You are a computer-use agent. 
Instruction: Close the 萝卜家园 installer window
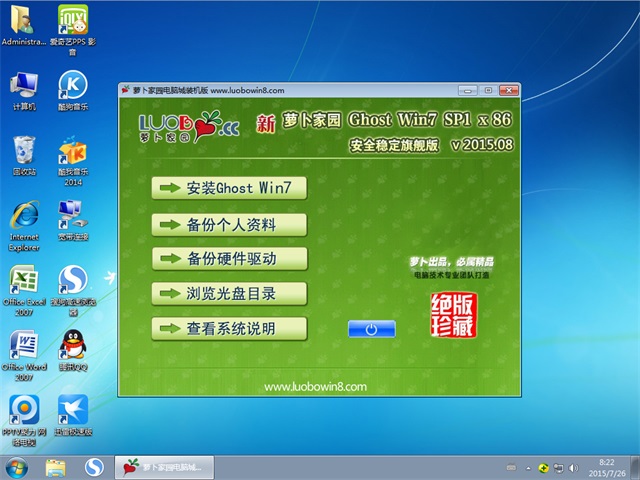[x=509, y=90]
